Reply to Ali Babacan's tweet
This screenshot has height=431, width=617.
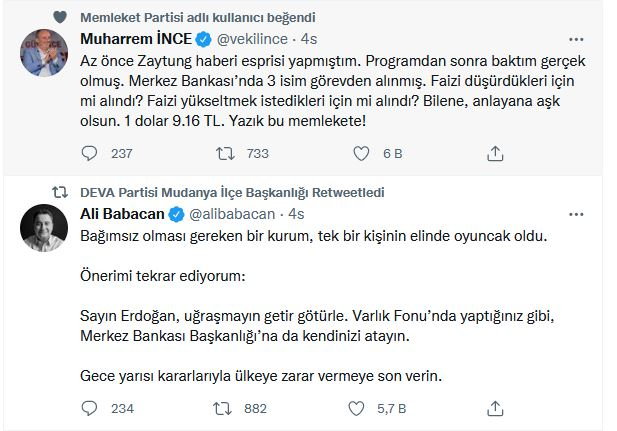point(90,407)
